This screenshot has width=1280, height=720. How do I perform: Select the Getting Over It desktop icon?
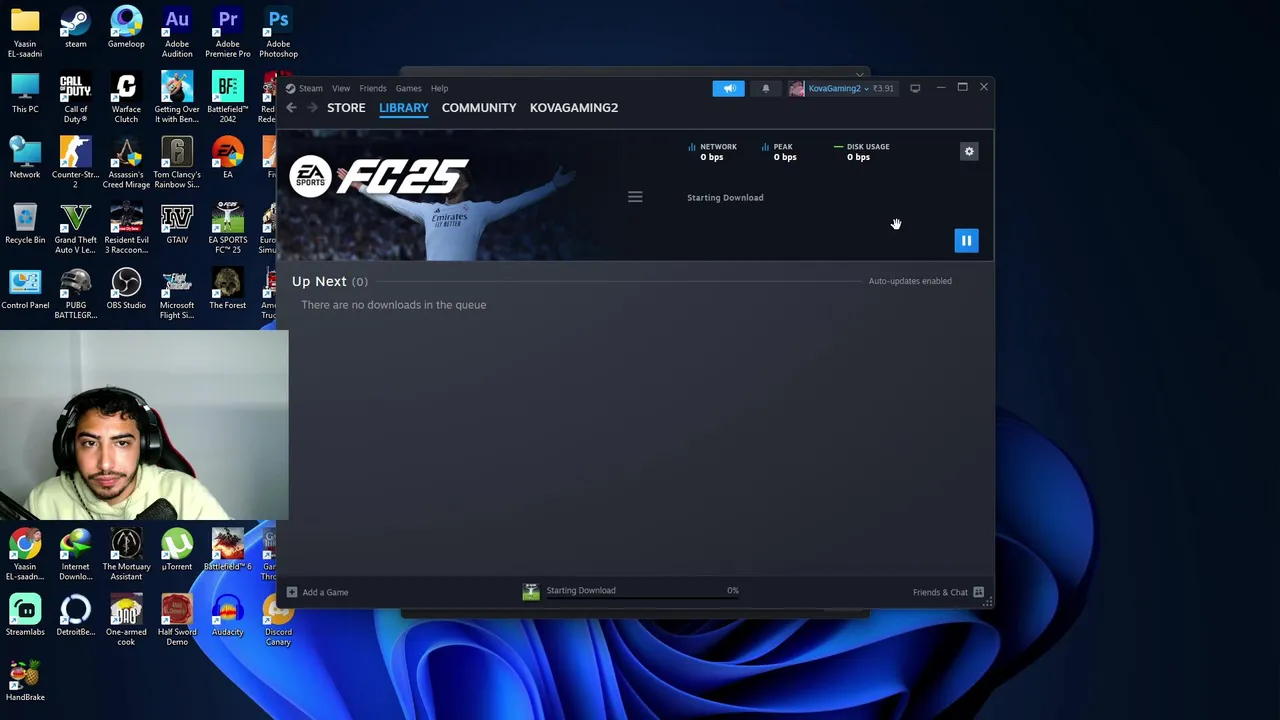pos(177,98)
